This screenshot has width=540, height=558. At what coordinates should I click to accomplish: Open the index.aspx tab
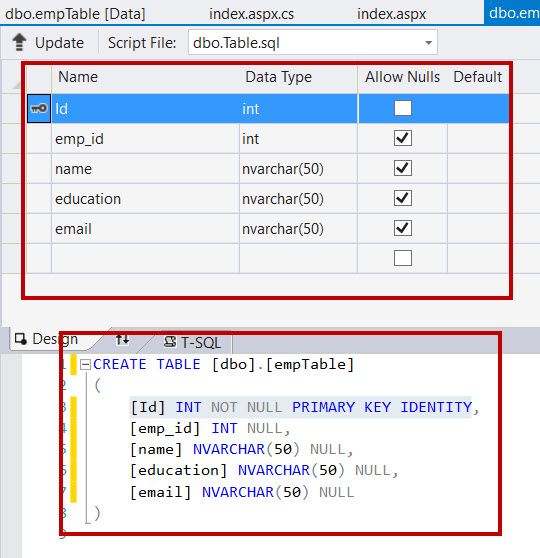[x=391, y=14]
